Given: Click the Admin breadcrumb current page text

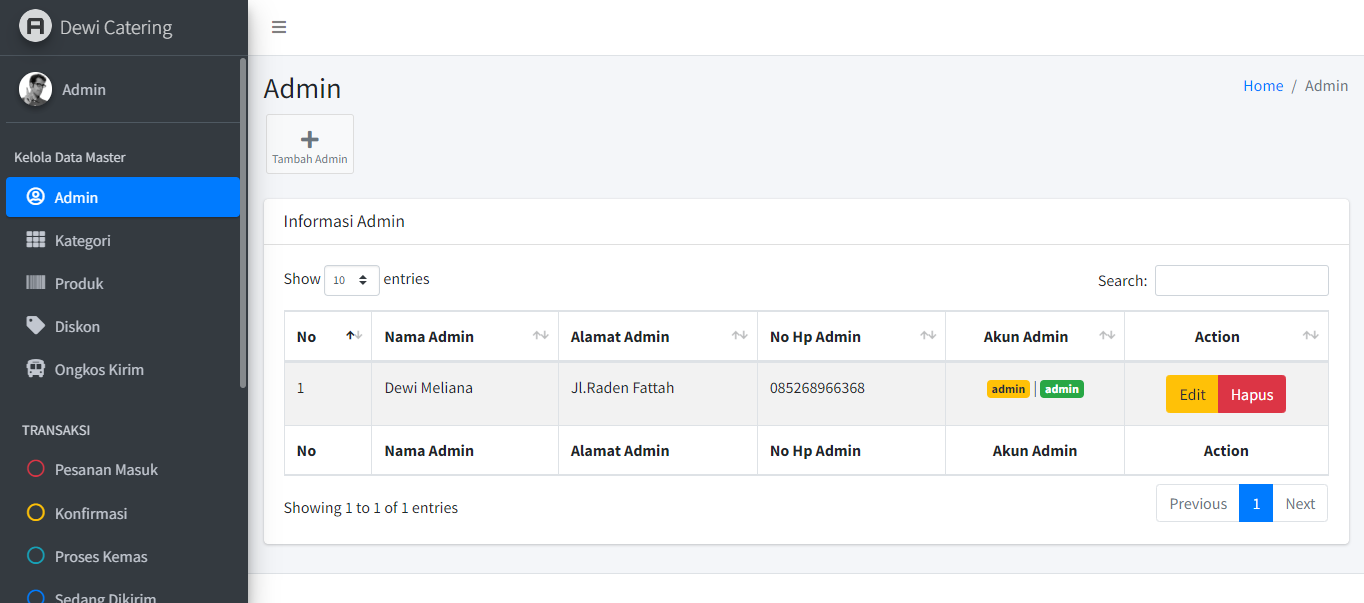Looking at the screenshot, I should click(1327, 86).
